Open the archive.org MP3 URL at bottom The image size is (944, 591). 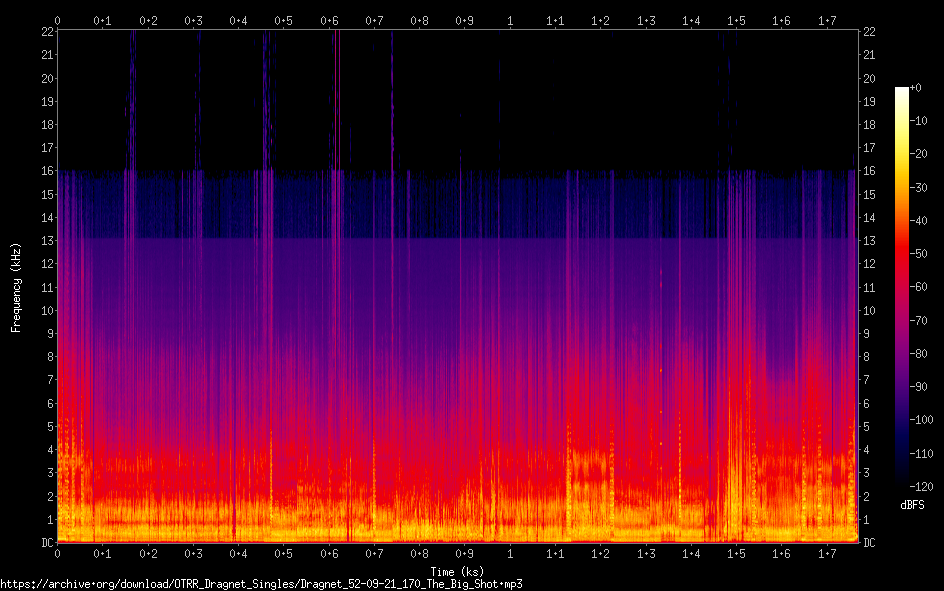point(261,583)
